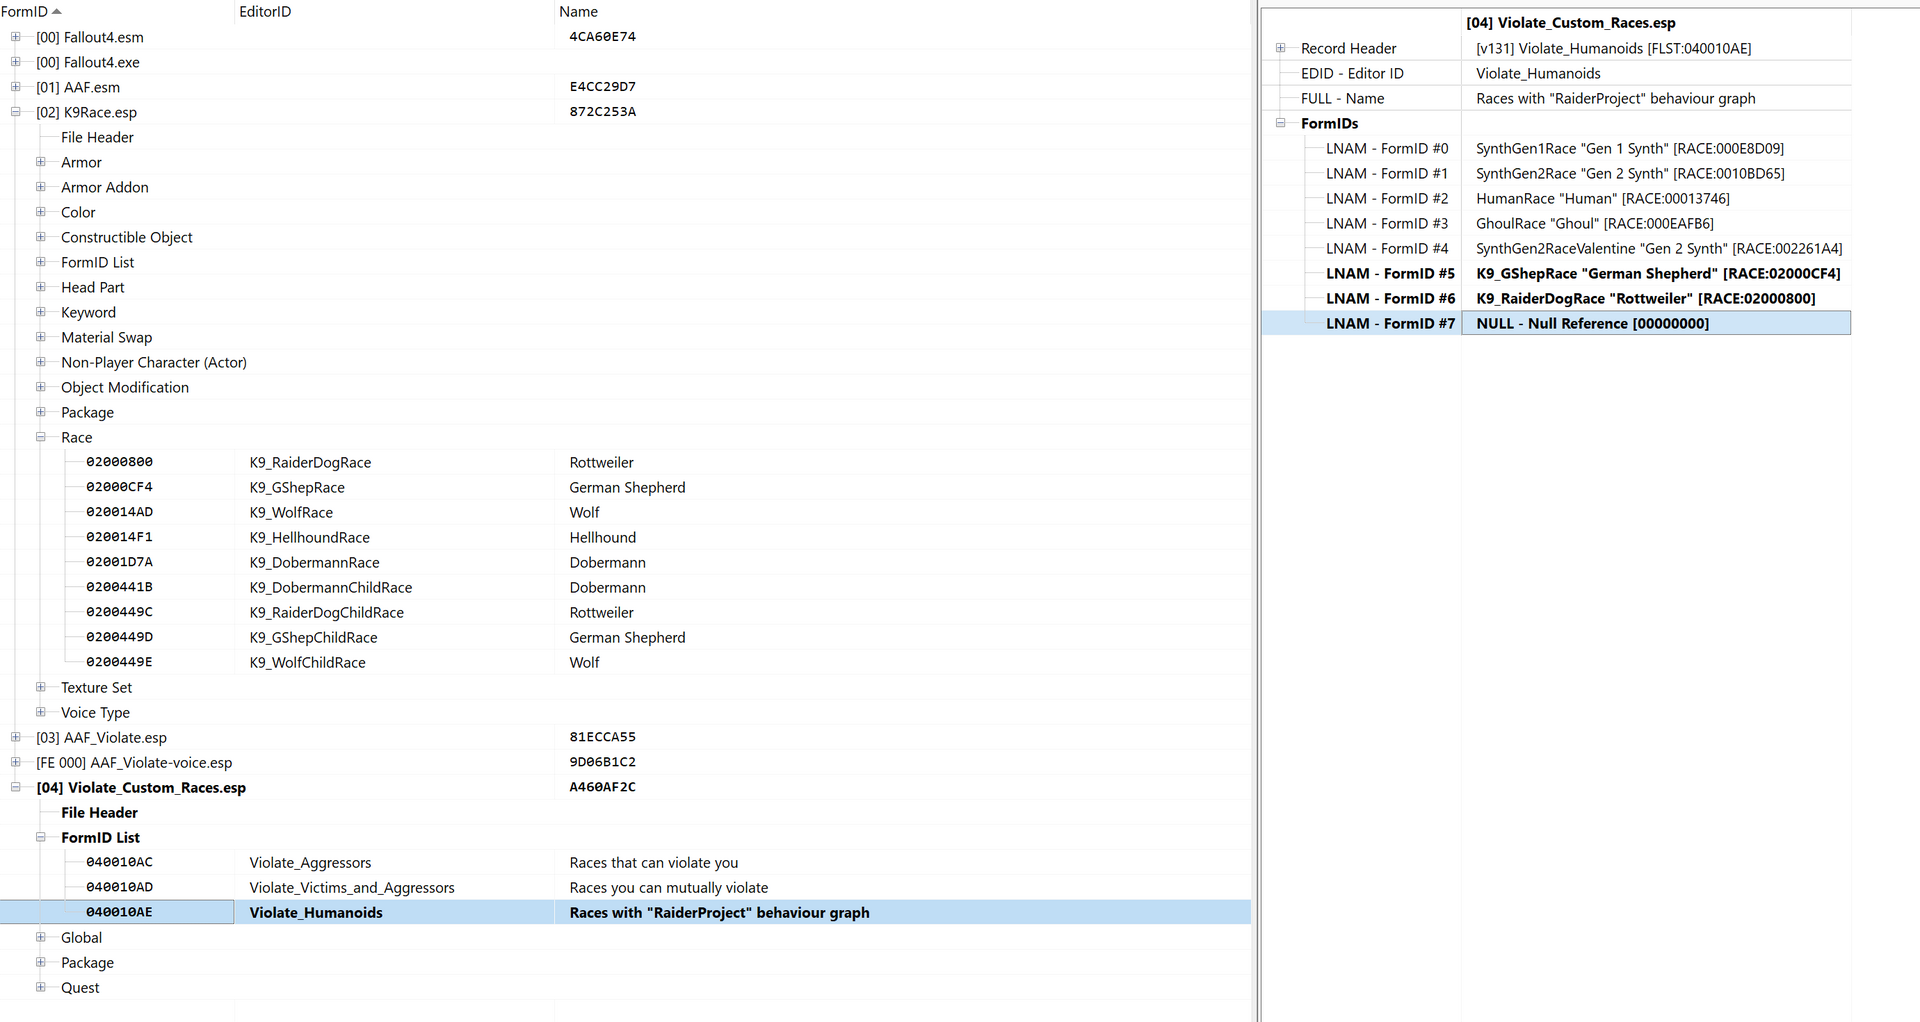Viewport: 1920px width, 1022px height.
Task: Expand the Object Modification group
Action: coord(40,387)
